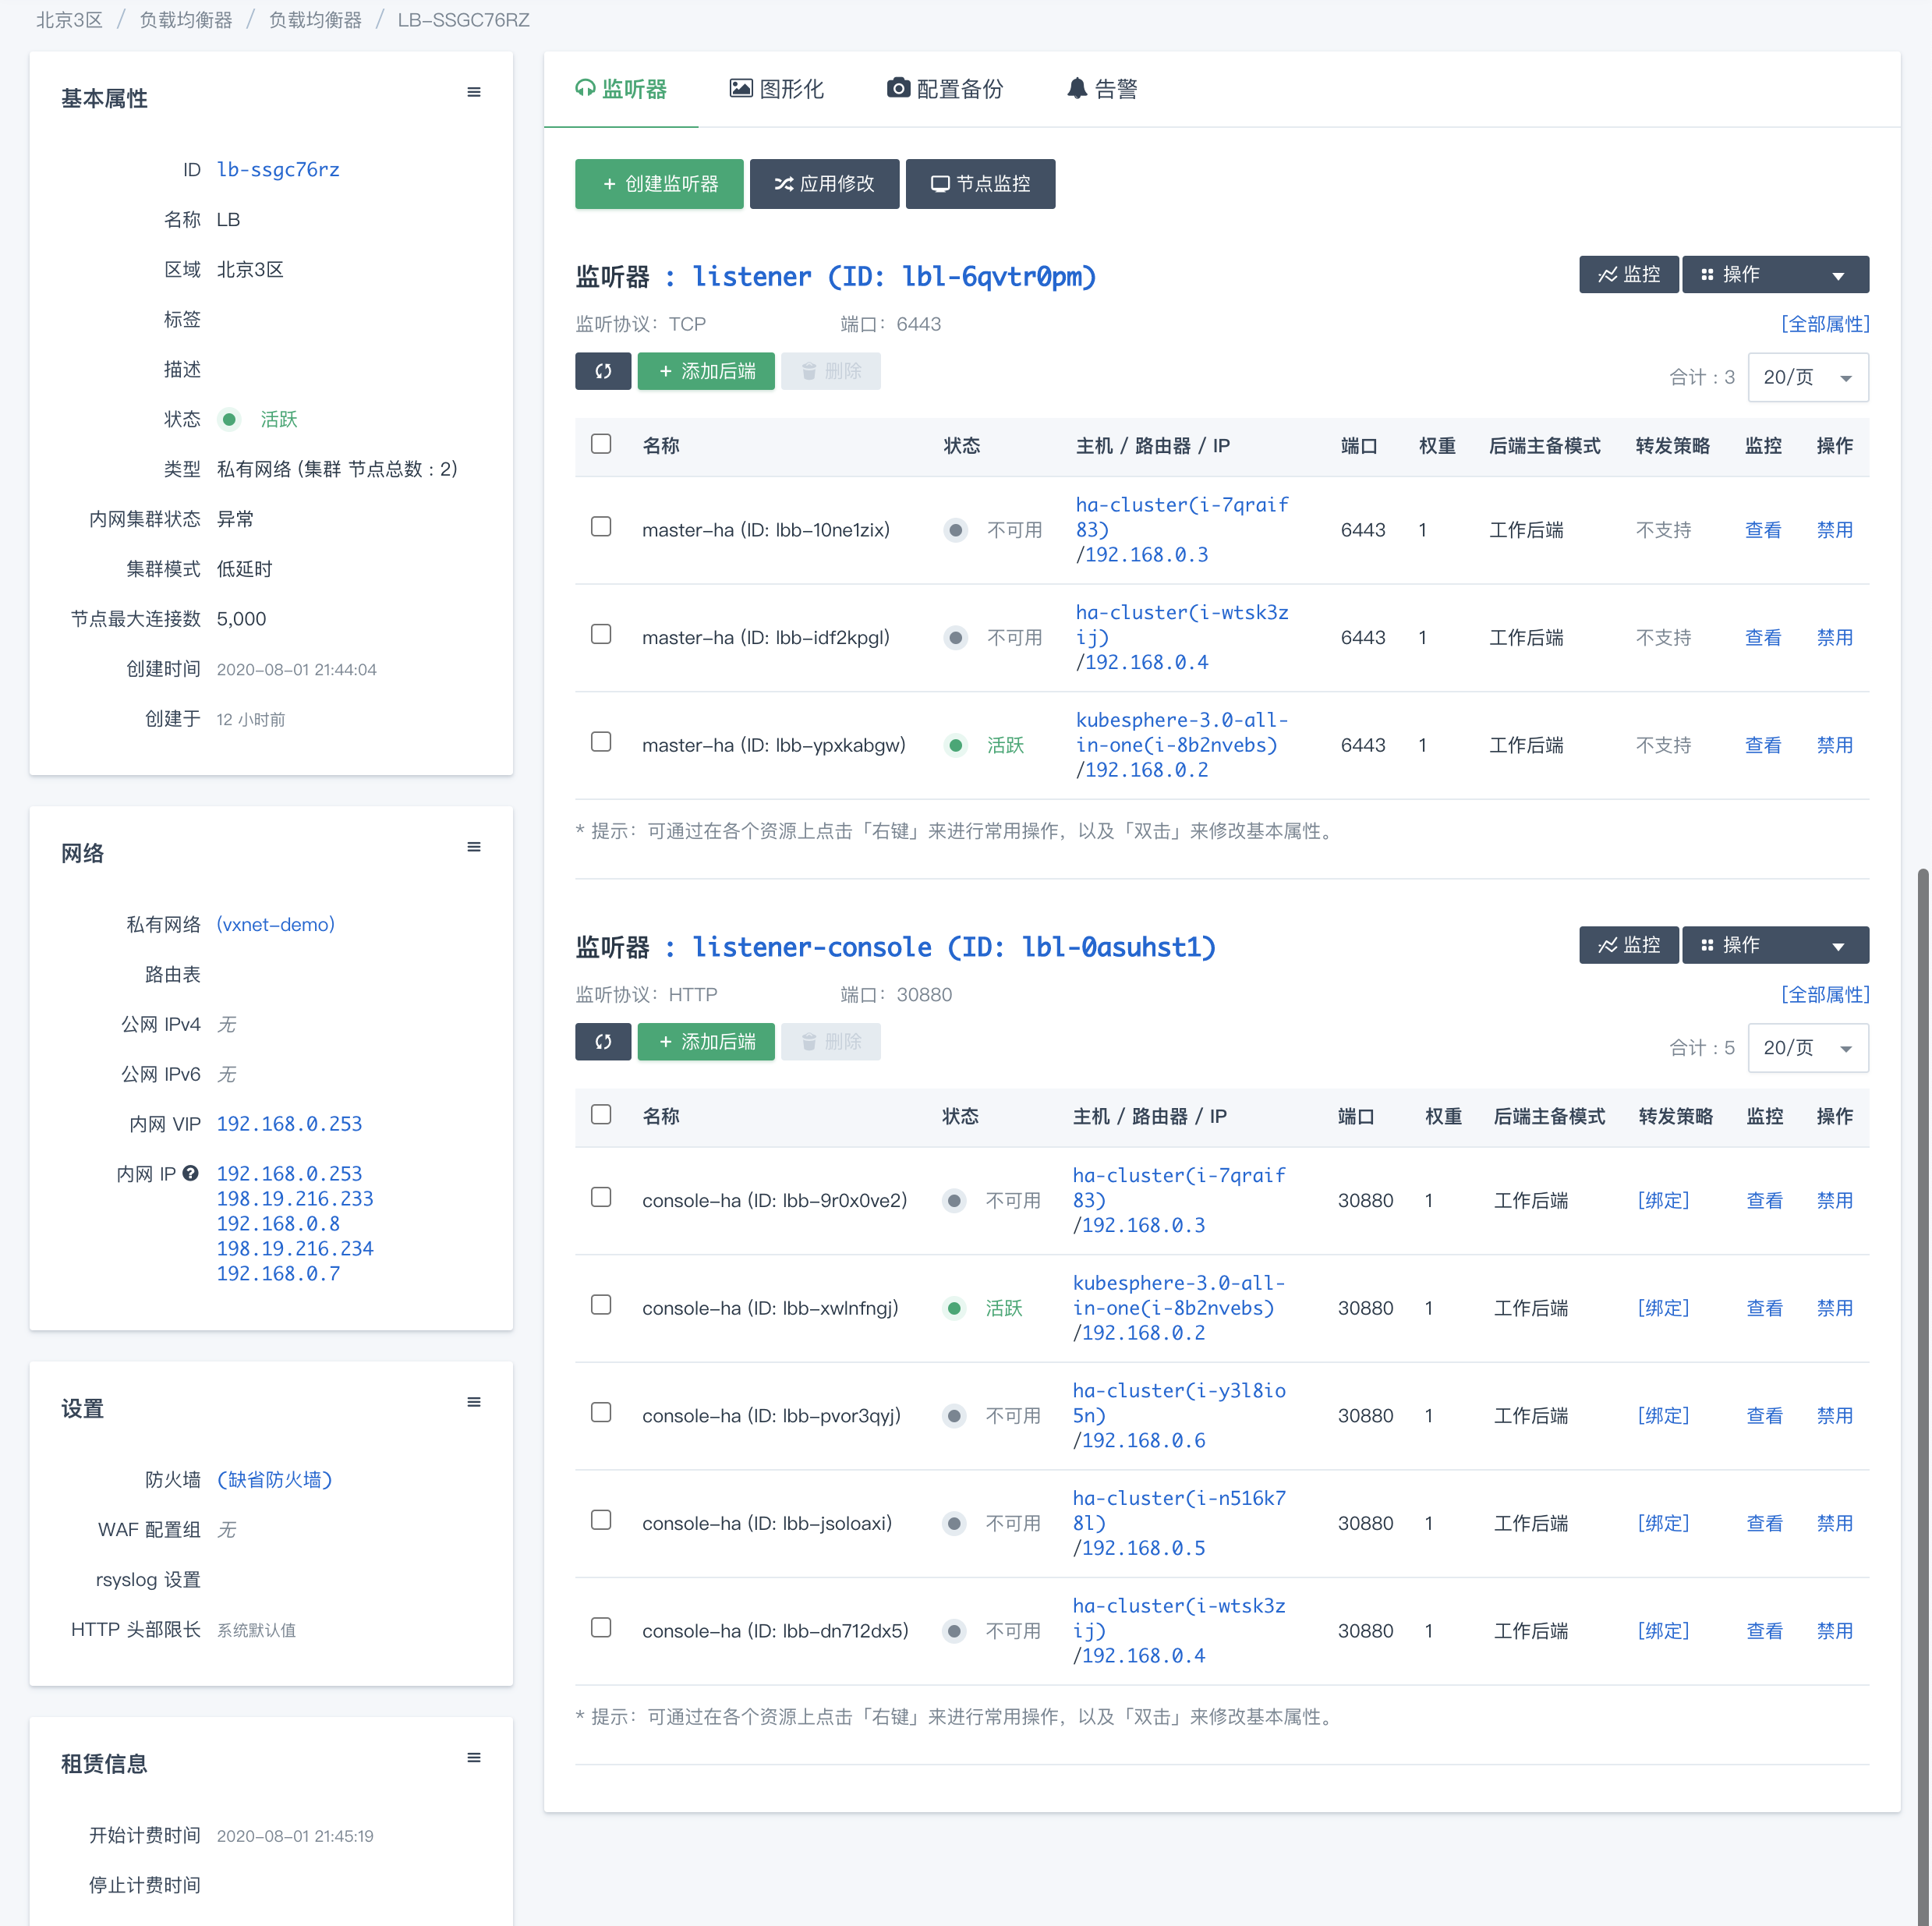This screenshot has width=1932, height=1926.
Task: Open 全部属性 link for listener-console
Action: coord(1825,995)
